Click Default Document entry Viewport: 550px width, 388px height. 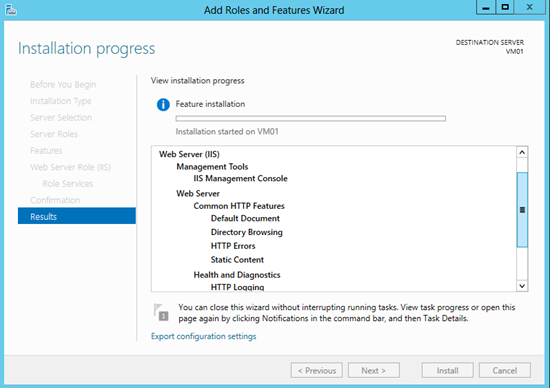245,219
